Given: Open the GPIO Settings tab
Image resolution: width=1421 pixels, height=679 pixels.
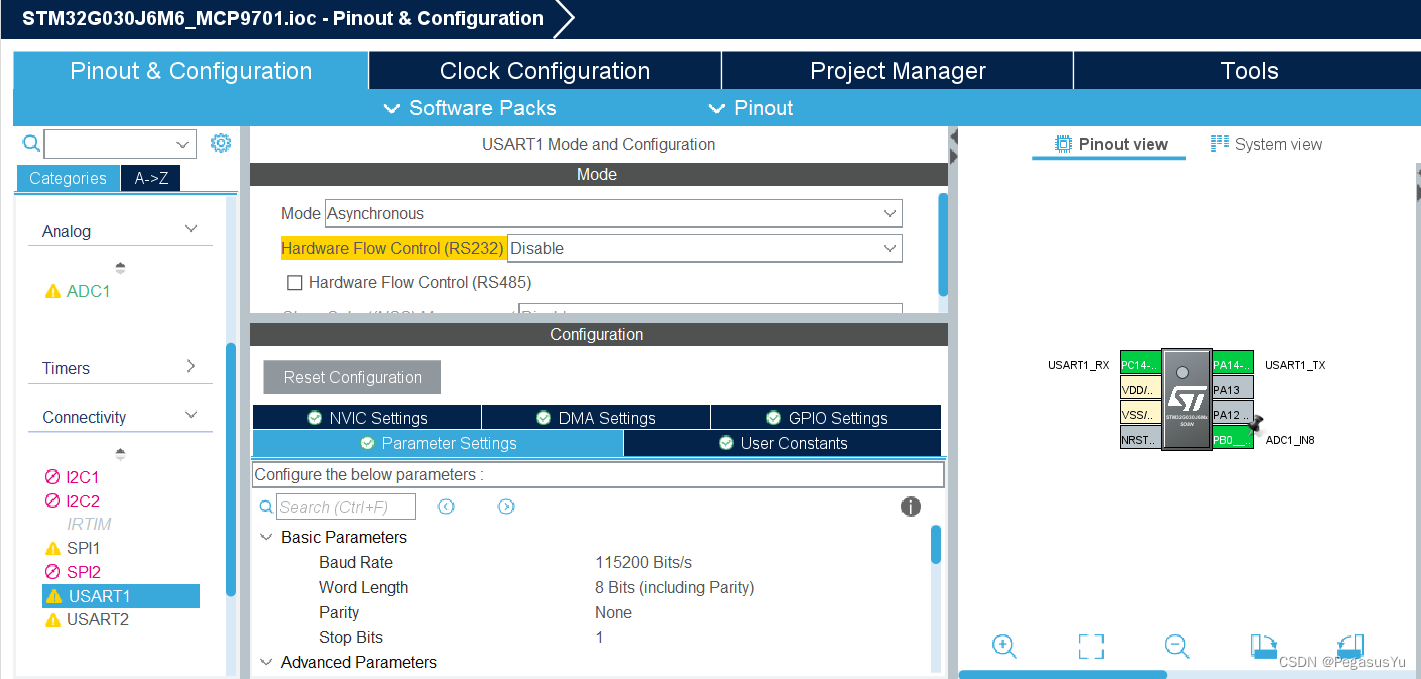Looking at the screenshot, I should [x=826, y=418].
